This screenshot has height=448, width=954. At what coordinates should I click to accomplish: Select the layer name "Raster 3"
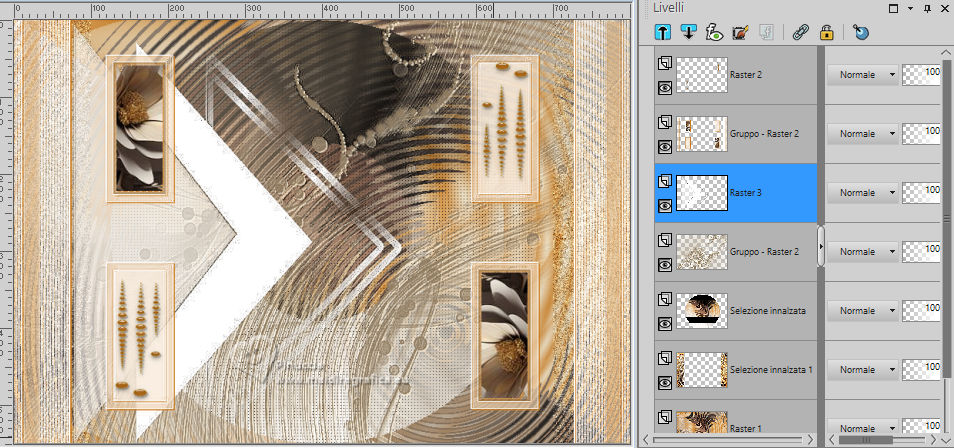pos(745,193)
